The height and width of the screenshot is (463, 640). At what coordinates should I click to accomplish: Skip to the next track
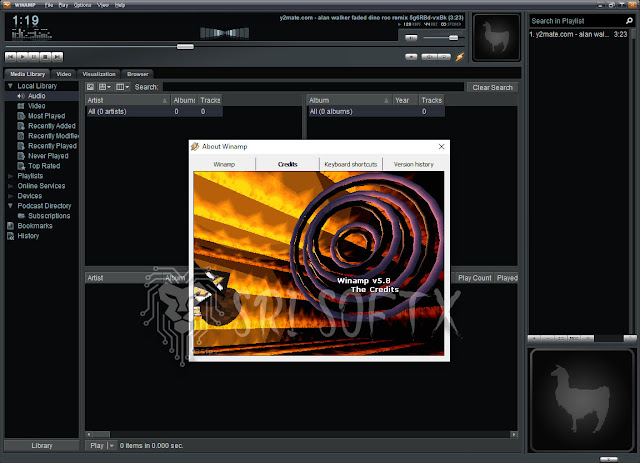58,57
